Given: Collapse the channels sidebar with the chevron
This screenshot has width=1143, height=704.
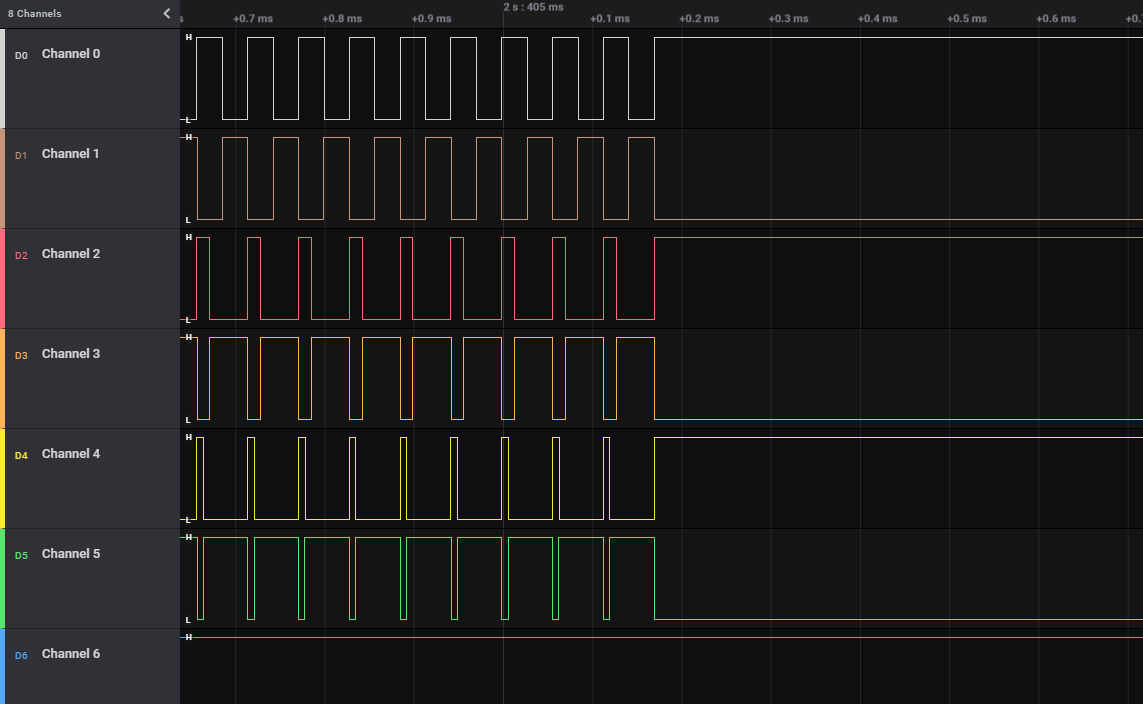Looking at the screenshot, I should coord(167,13).
